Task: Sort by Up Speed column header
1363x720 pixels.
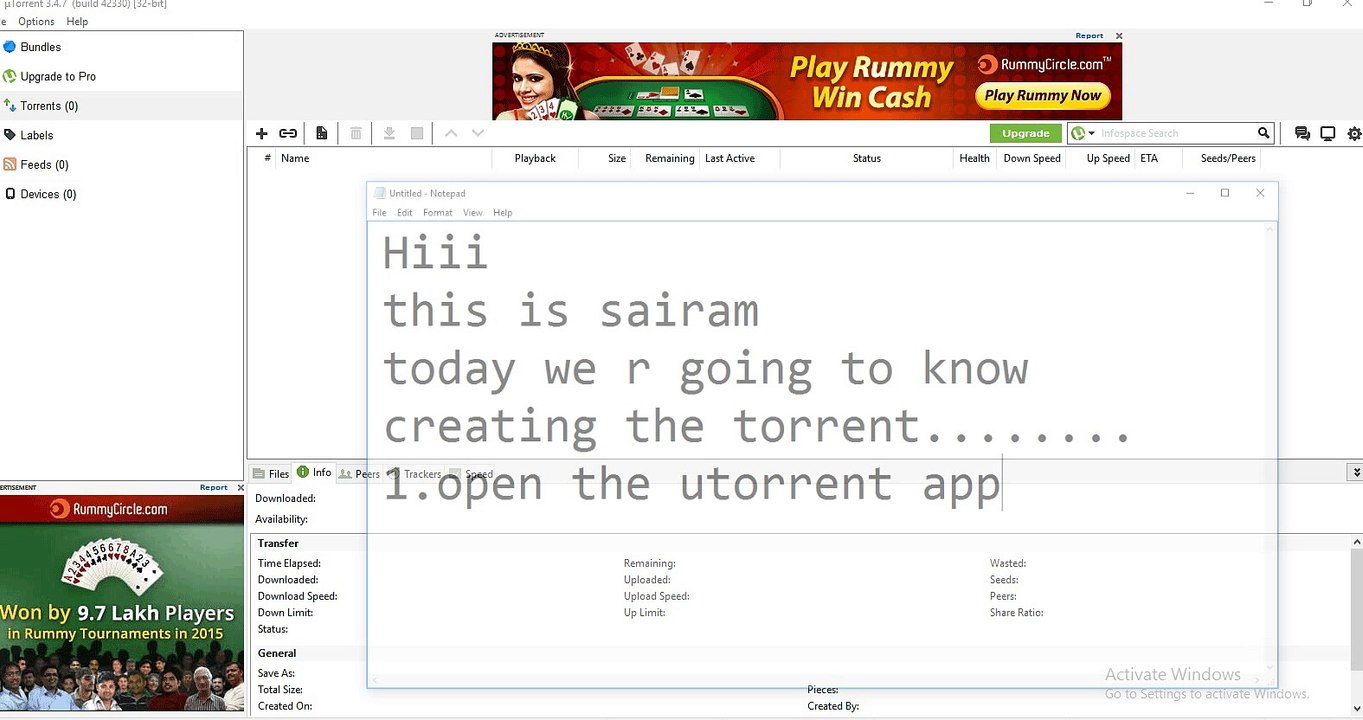Action: point(1108,158)
